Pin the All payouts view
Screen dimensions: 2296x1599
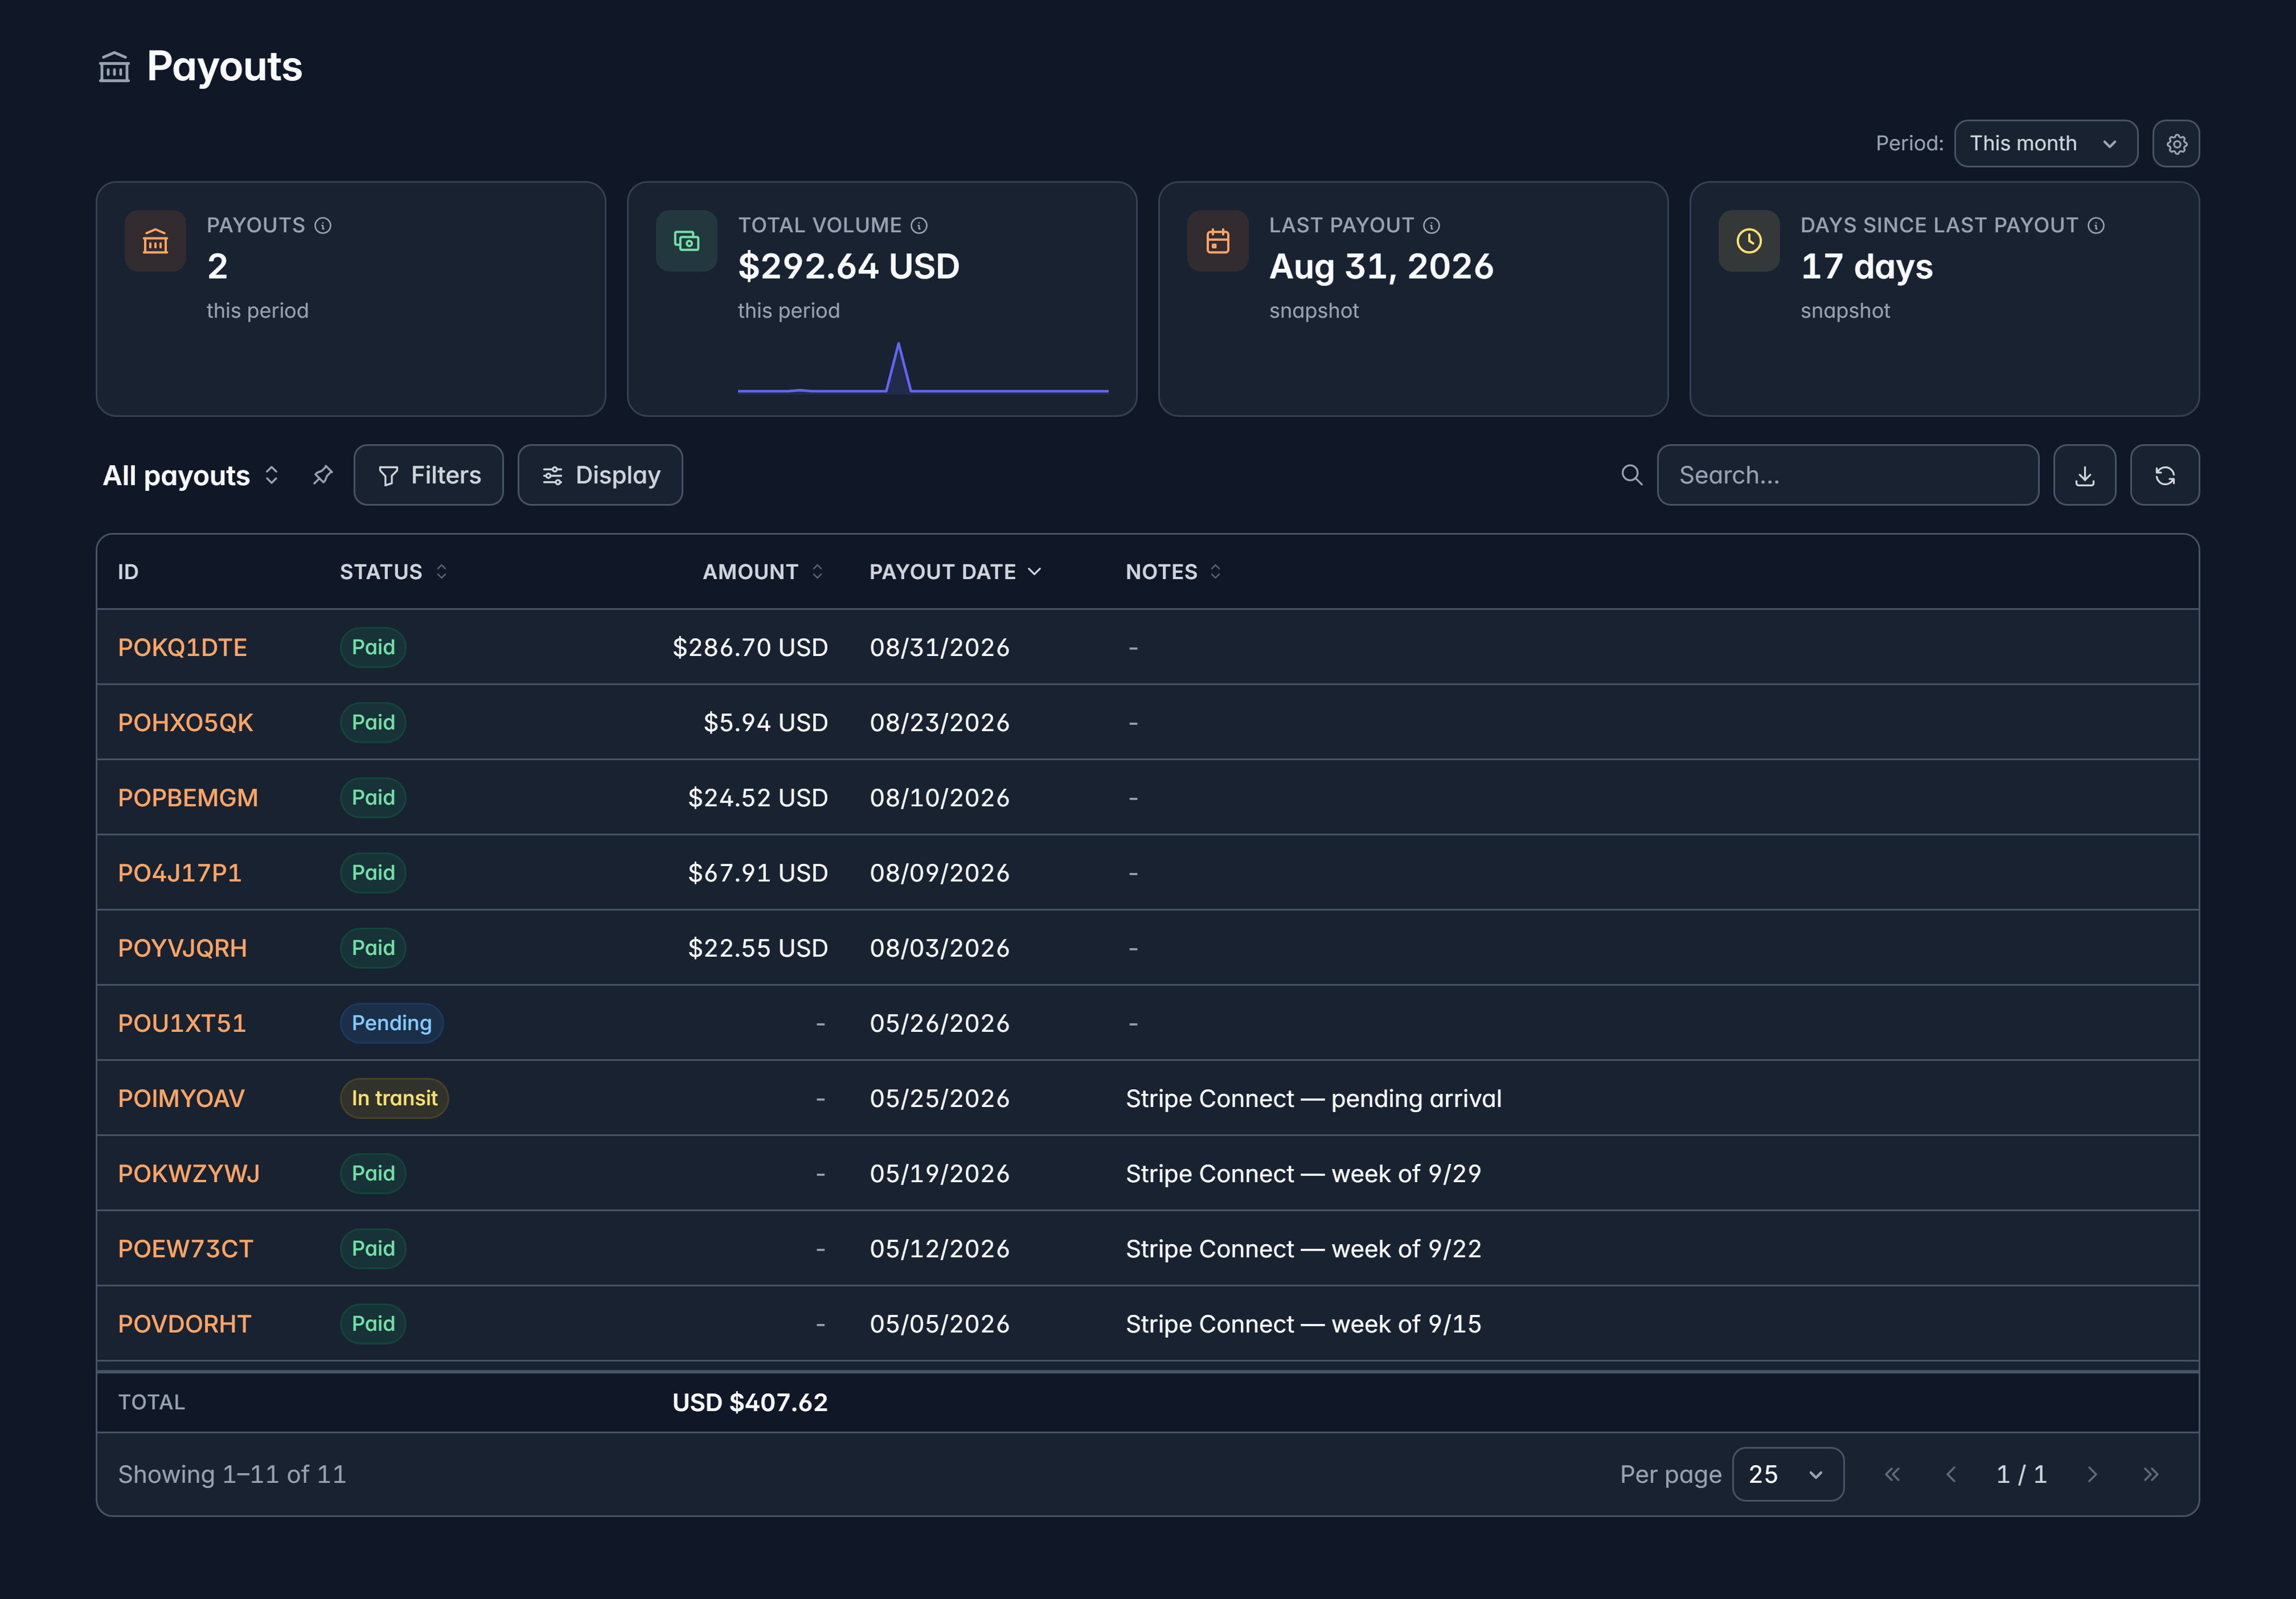[x=322, y=475]
